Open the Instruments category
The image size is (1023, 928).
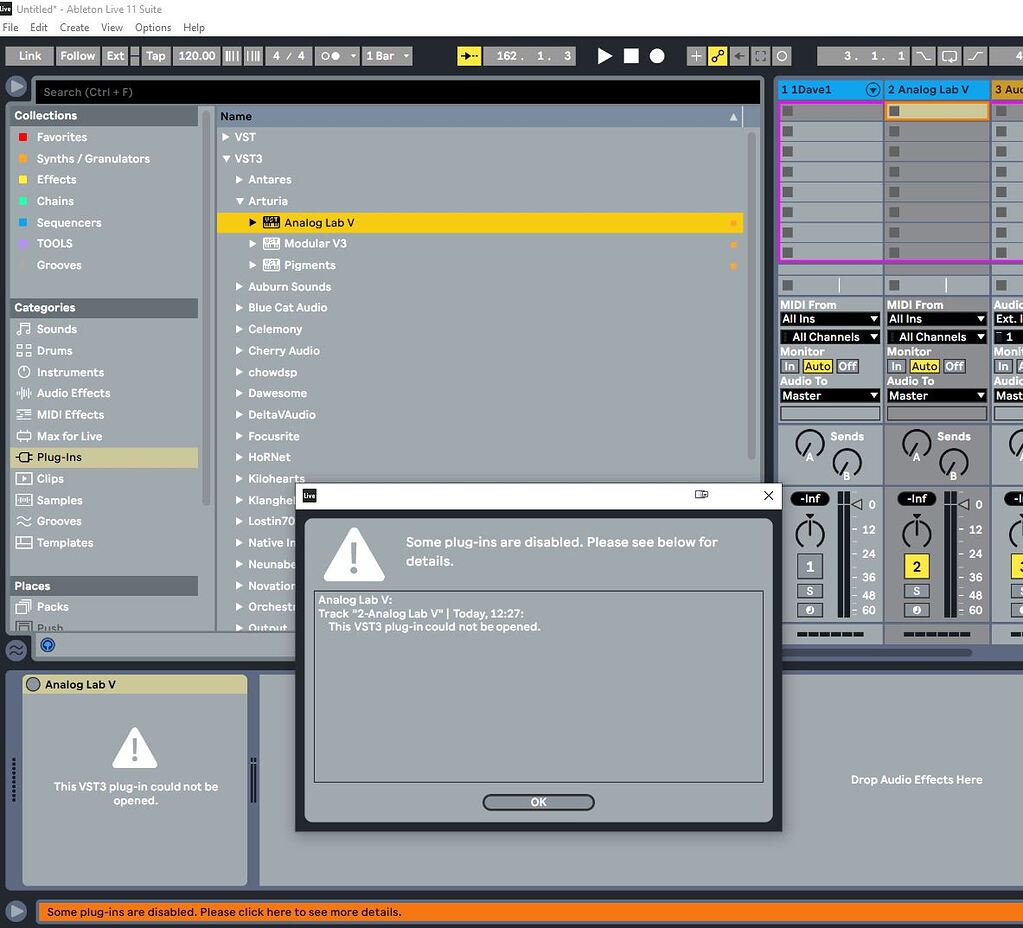click(70, 372)
